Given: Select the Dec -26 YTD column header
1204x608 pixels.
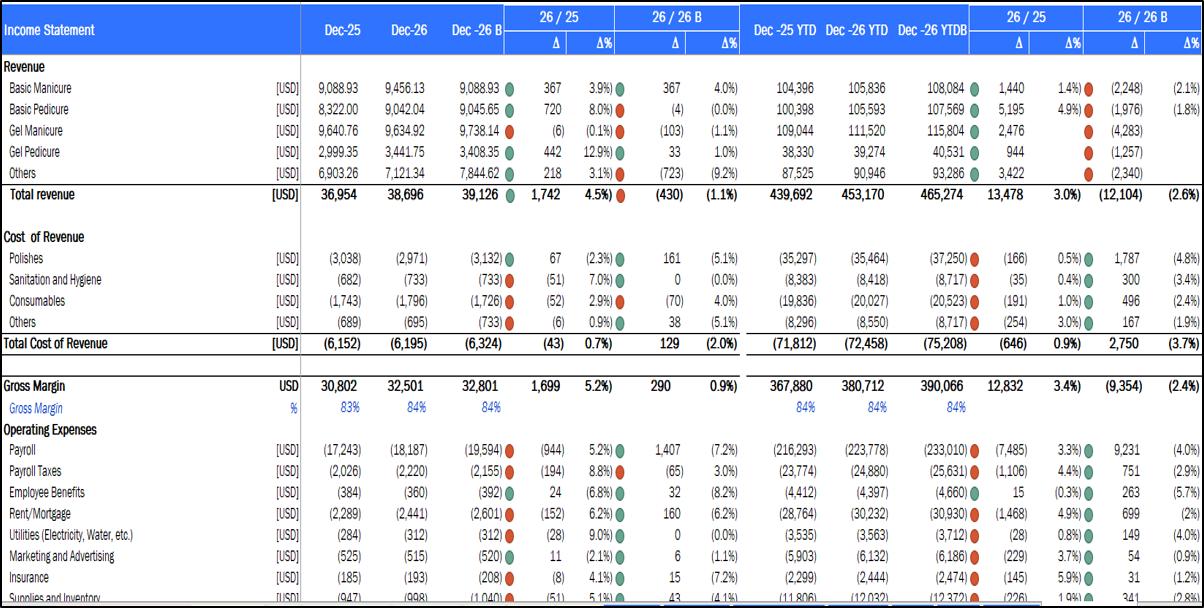Looking at the screenshot, I should pyautogui.click(x=856, y=30).
